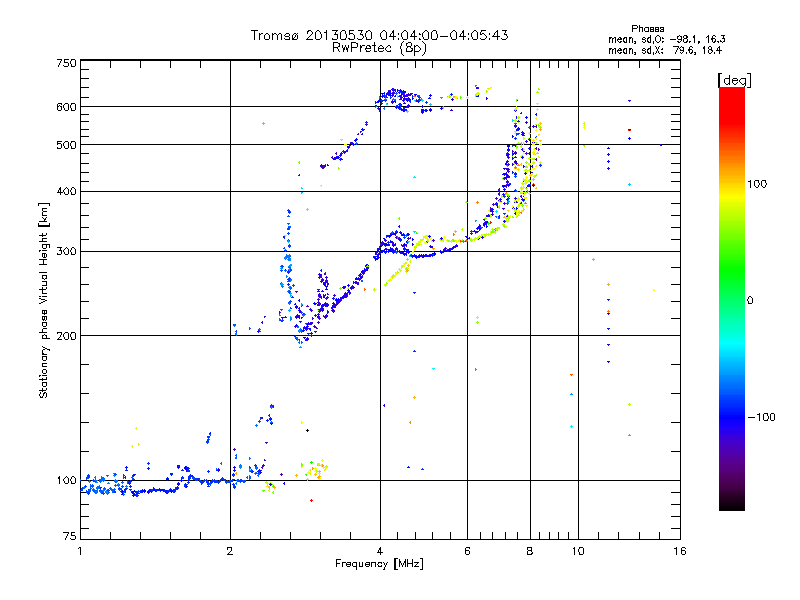Click the '[deg]' colorbar unit label

click(x=734, y=80)
